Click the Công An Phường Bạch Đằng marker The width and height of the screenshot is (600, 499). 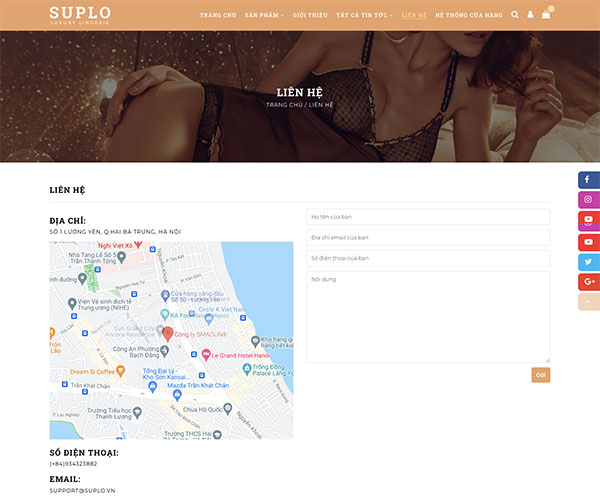165,351
